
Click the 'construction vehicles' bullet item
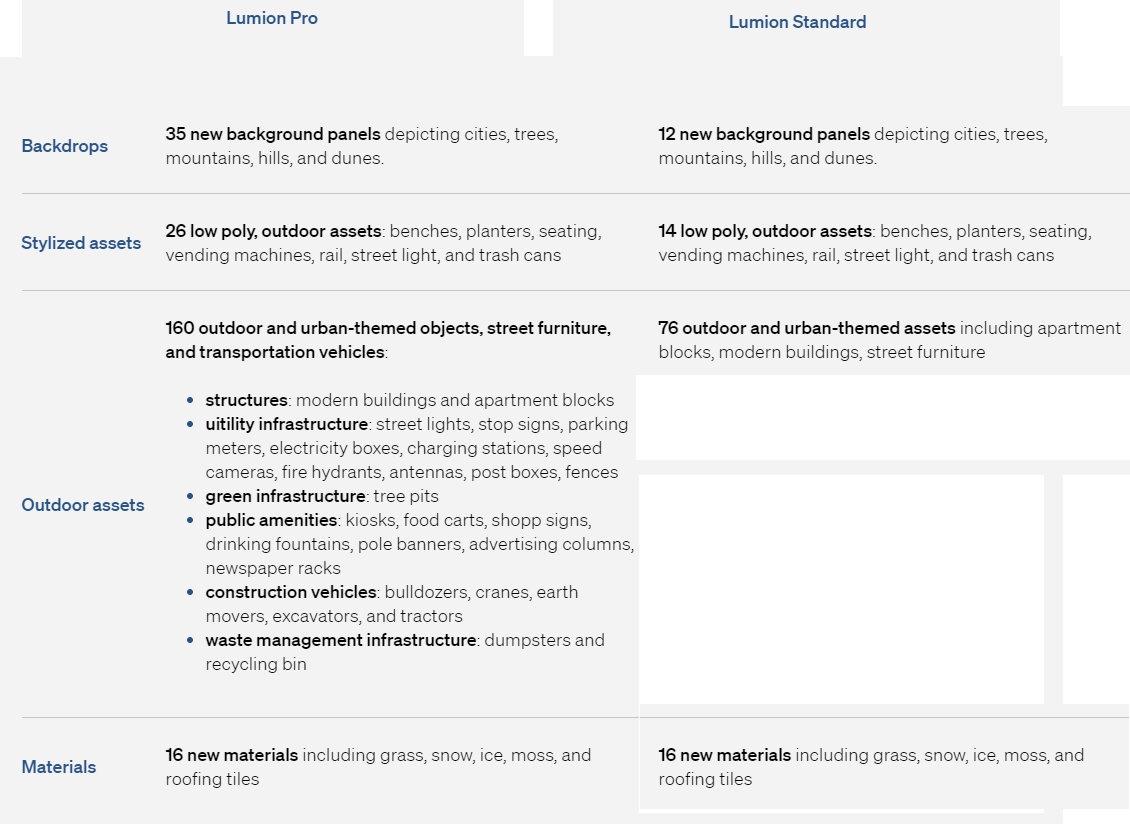(x=291, y=592)
